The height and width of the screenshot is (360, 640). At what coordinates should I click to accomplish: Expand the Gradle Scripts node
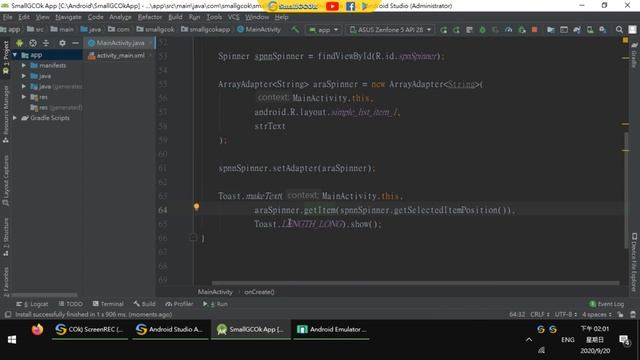[x=15, y=118]
